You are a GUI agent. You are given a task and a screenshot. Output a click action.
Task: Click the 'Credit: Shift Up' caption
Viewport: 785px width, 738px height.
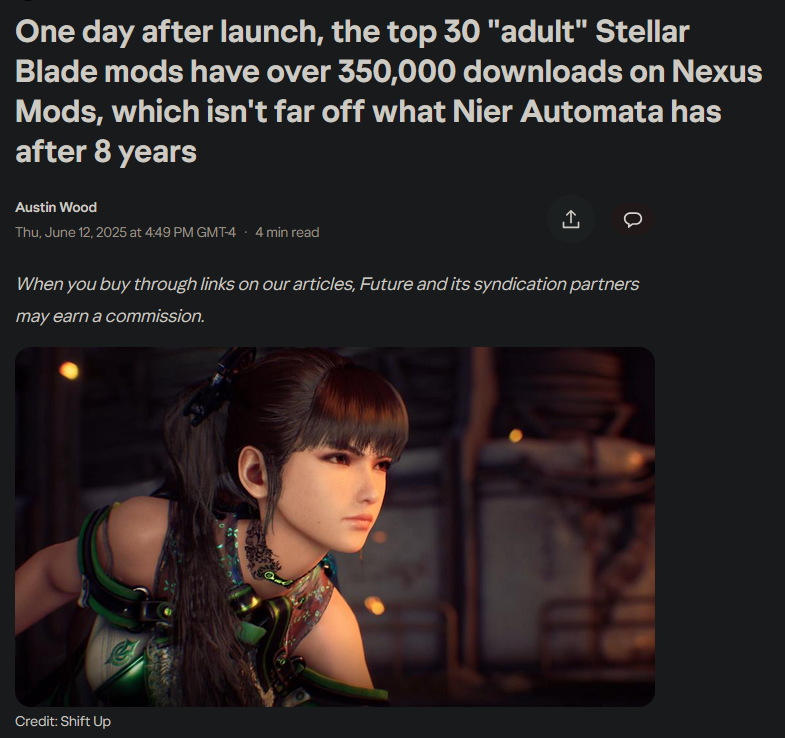coord(63,721)
